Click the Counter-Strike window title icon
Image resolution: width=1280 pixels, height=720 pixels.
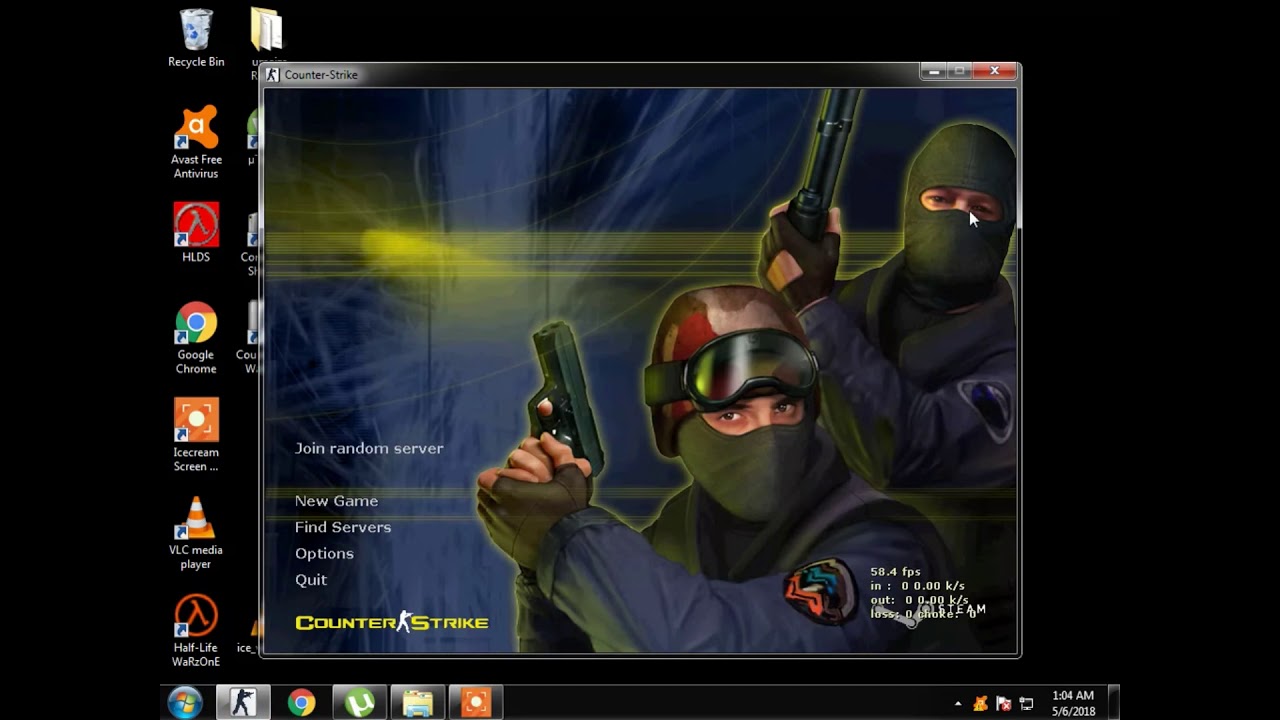click(272, 74)
